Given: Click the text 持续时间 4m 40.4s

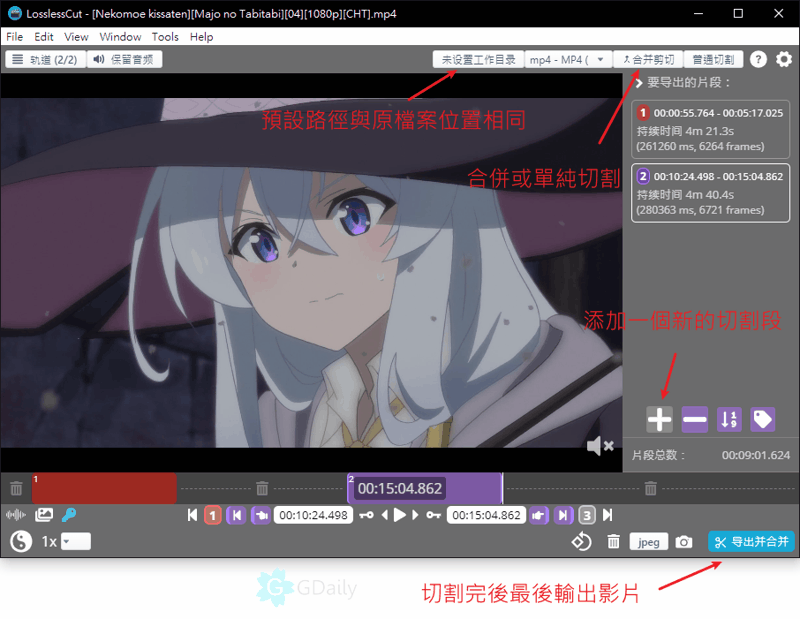Looking at the screenshot, I should pos(685,195).
